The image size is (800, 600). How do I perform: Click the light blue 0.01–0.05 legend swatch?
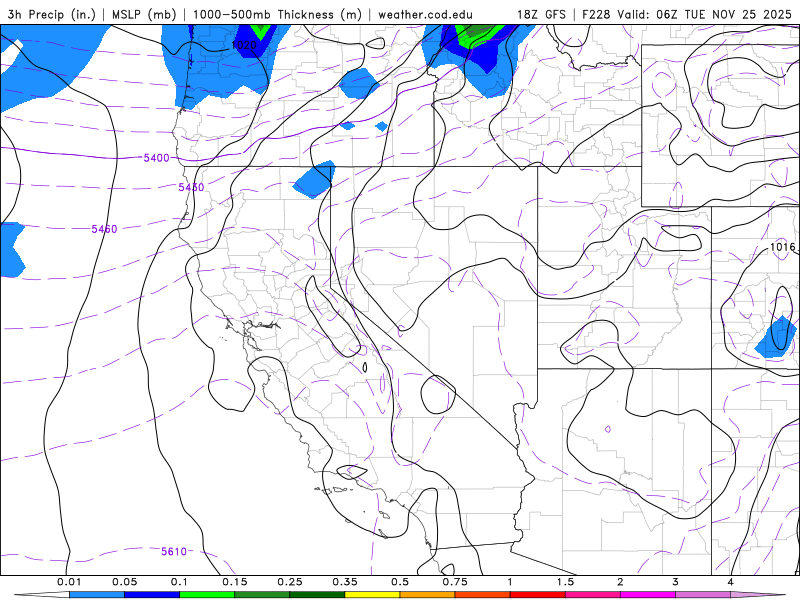tap(97, 595)
